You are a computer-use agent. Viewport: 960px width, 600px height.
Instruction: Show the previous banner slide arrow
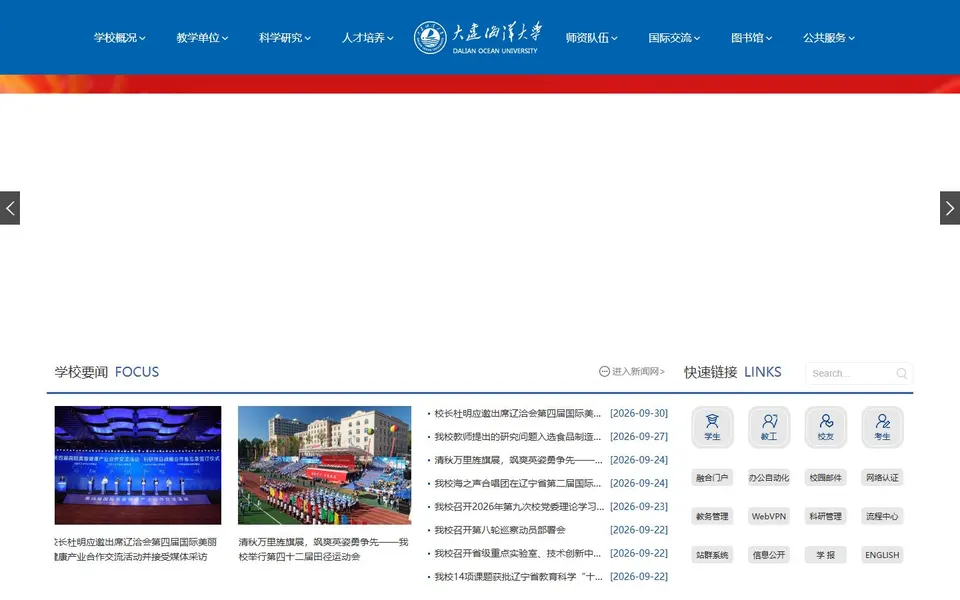pos(10,208)
